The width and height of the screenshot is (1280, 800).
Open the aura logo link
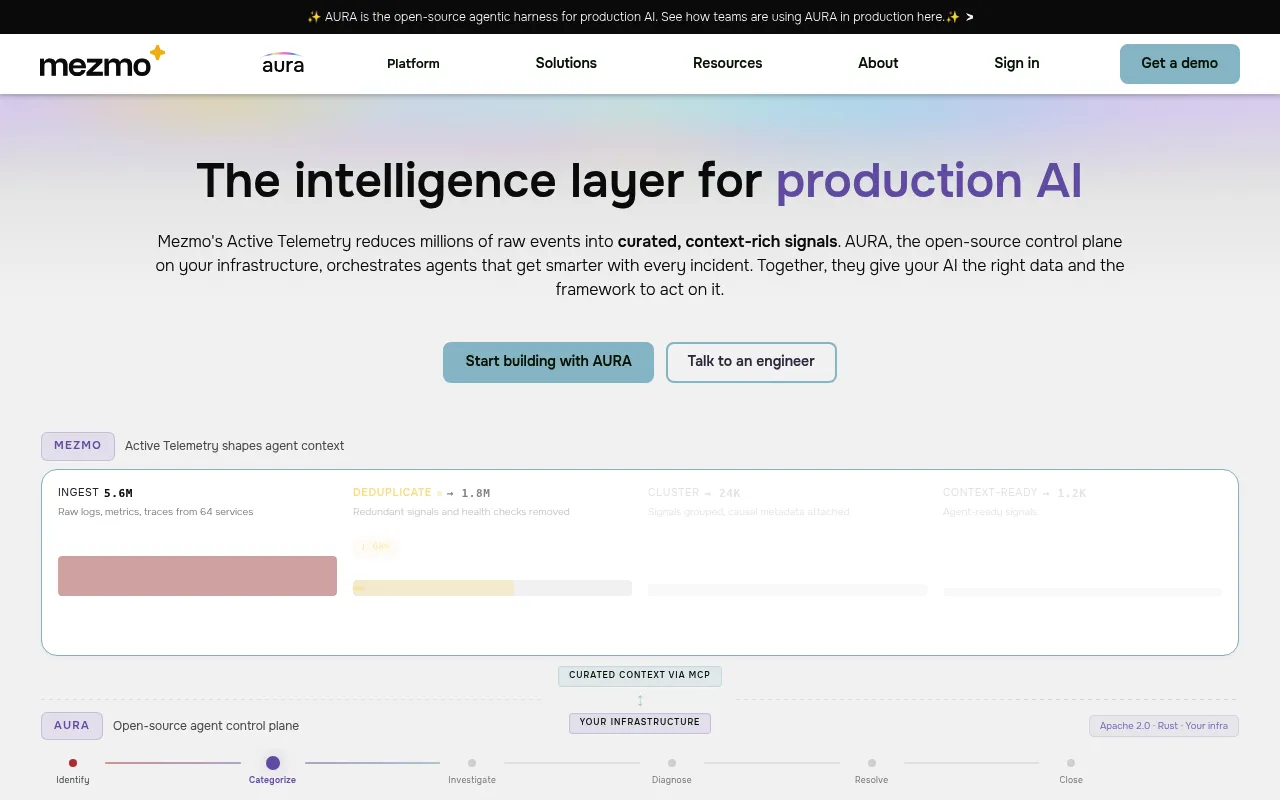coord(283,63)
